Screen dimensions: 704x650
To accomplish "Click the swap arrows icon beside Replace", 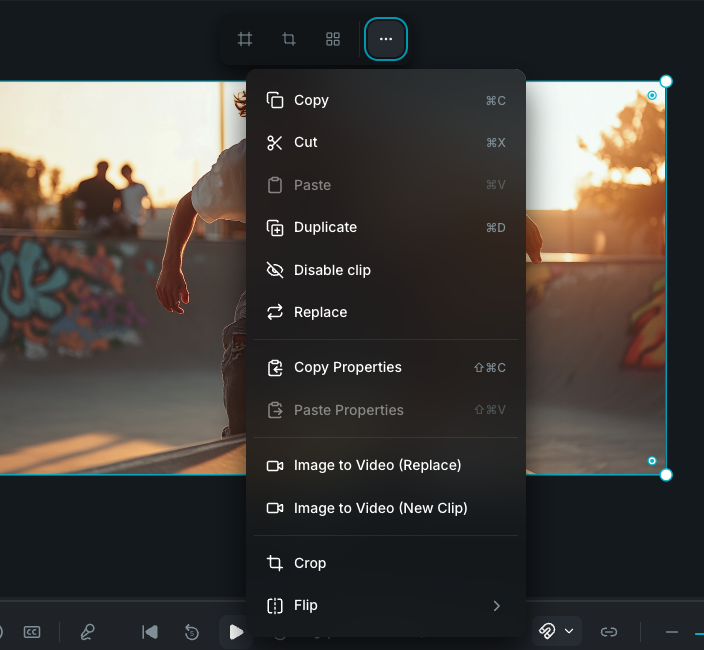I will tap(275, 312).
